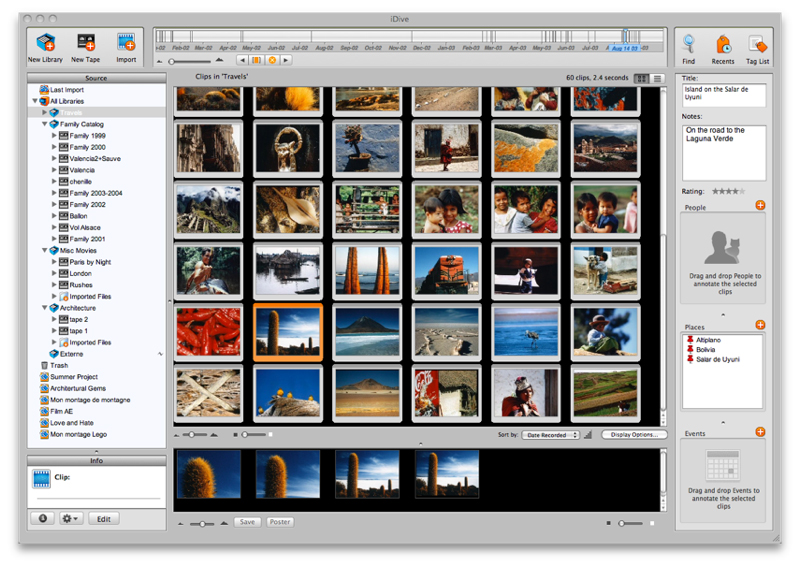Open Display Options

tap(634, 435)
